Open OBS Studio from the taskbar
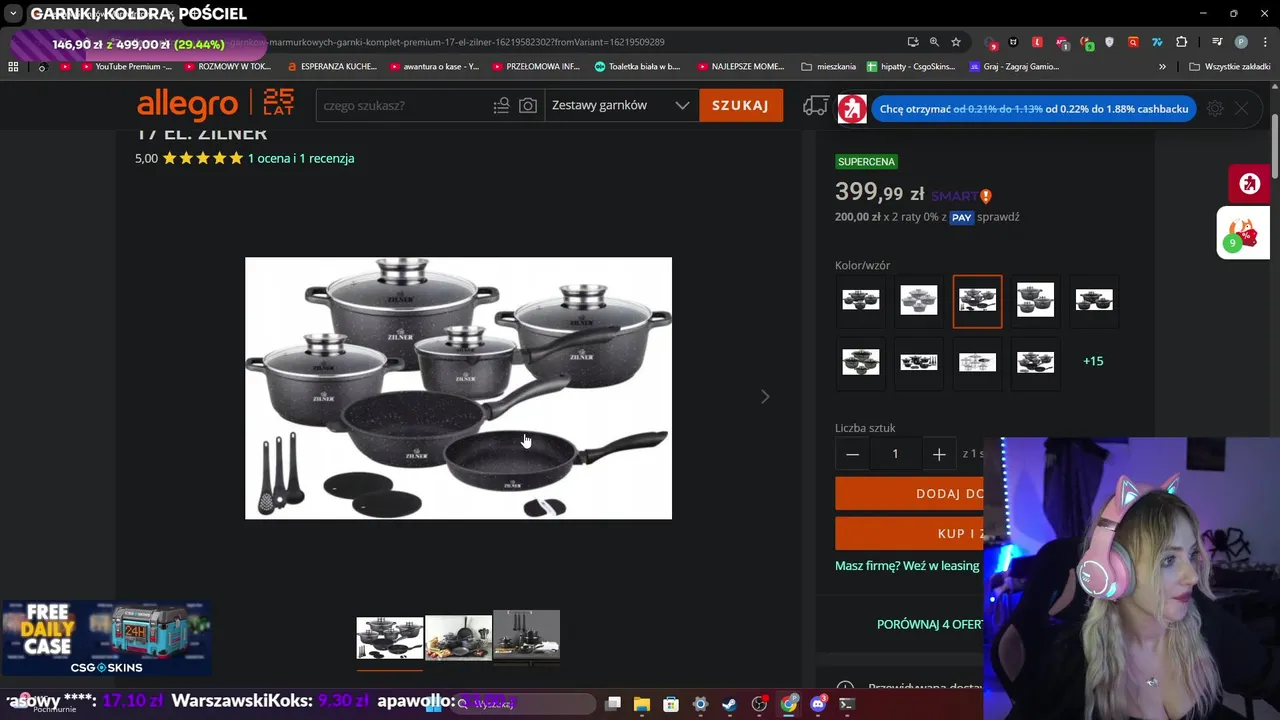The image size is (1280, 720). click(760, 704)
